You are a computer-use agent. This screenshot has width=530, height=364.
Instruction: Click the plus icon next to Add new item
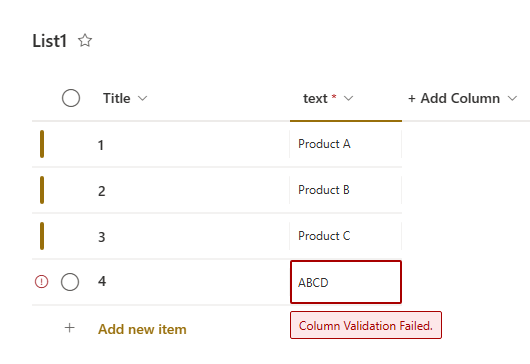click(70, 328)
